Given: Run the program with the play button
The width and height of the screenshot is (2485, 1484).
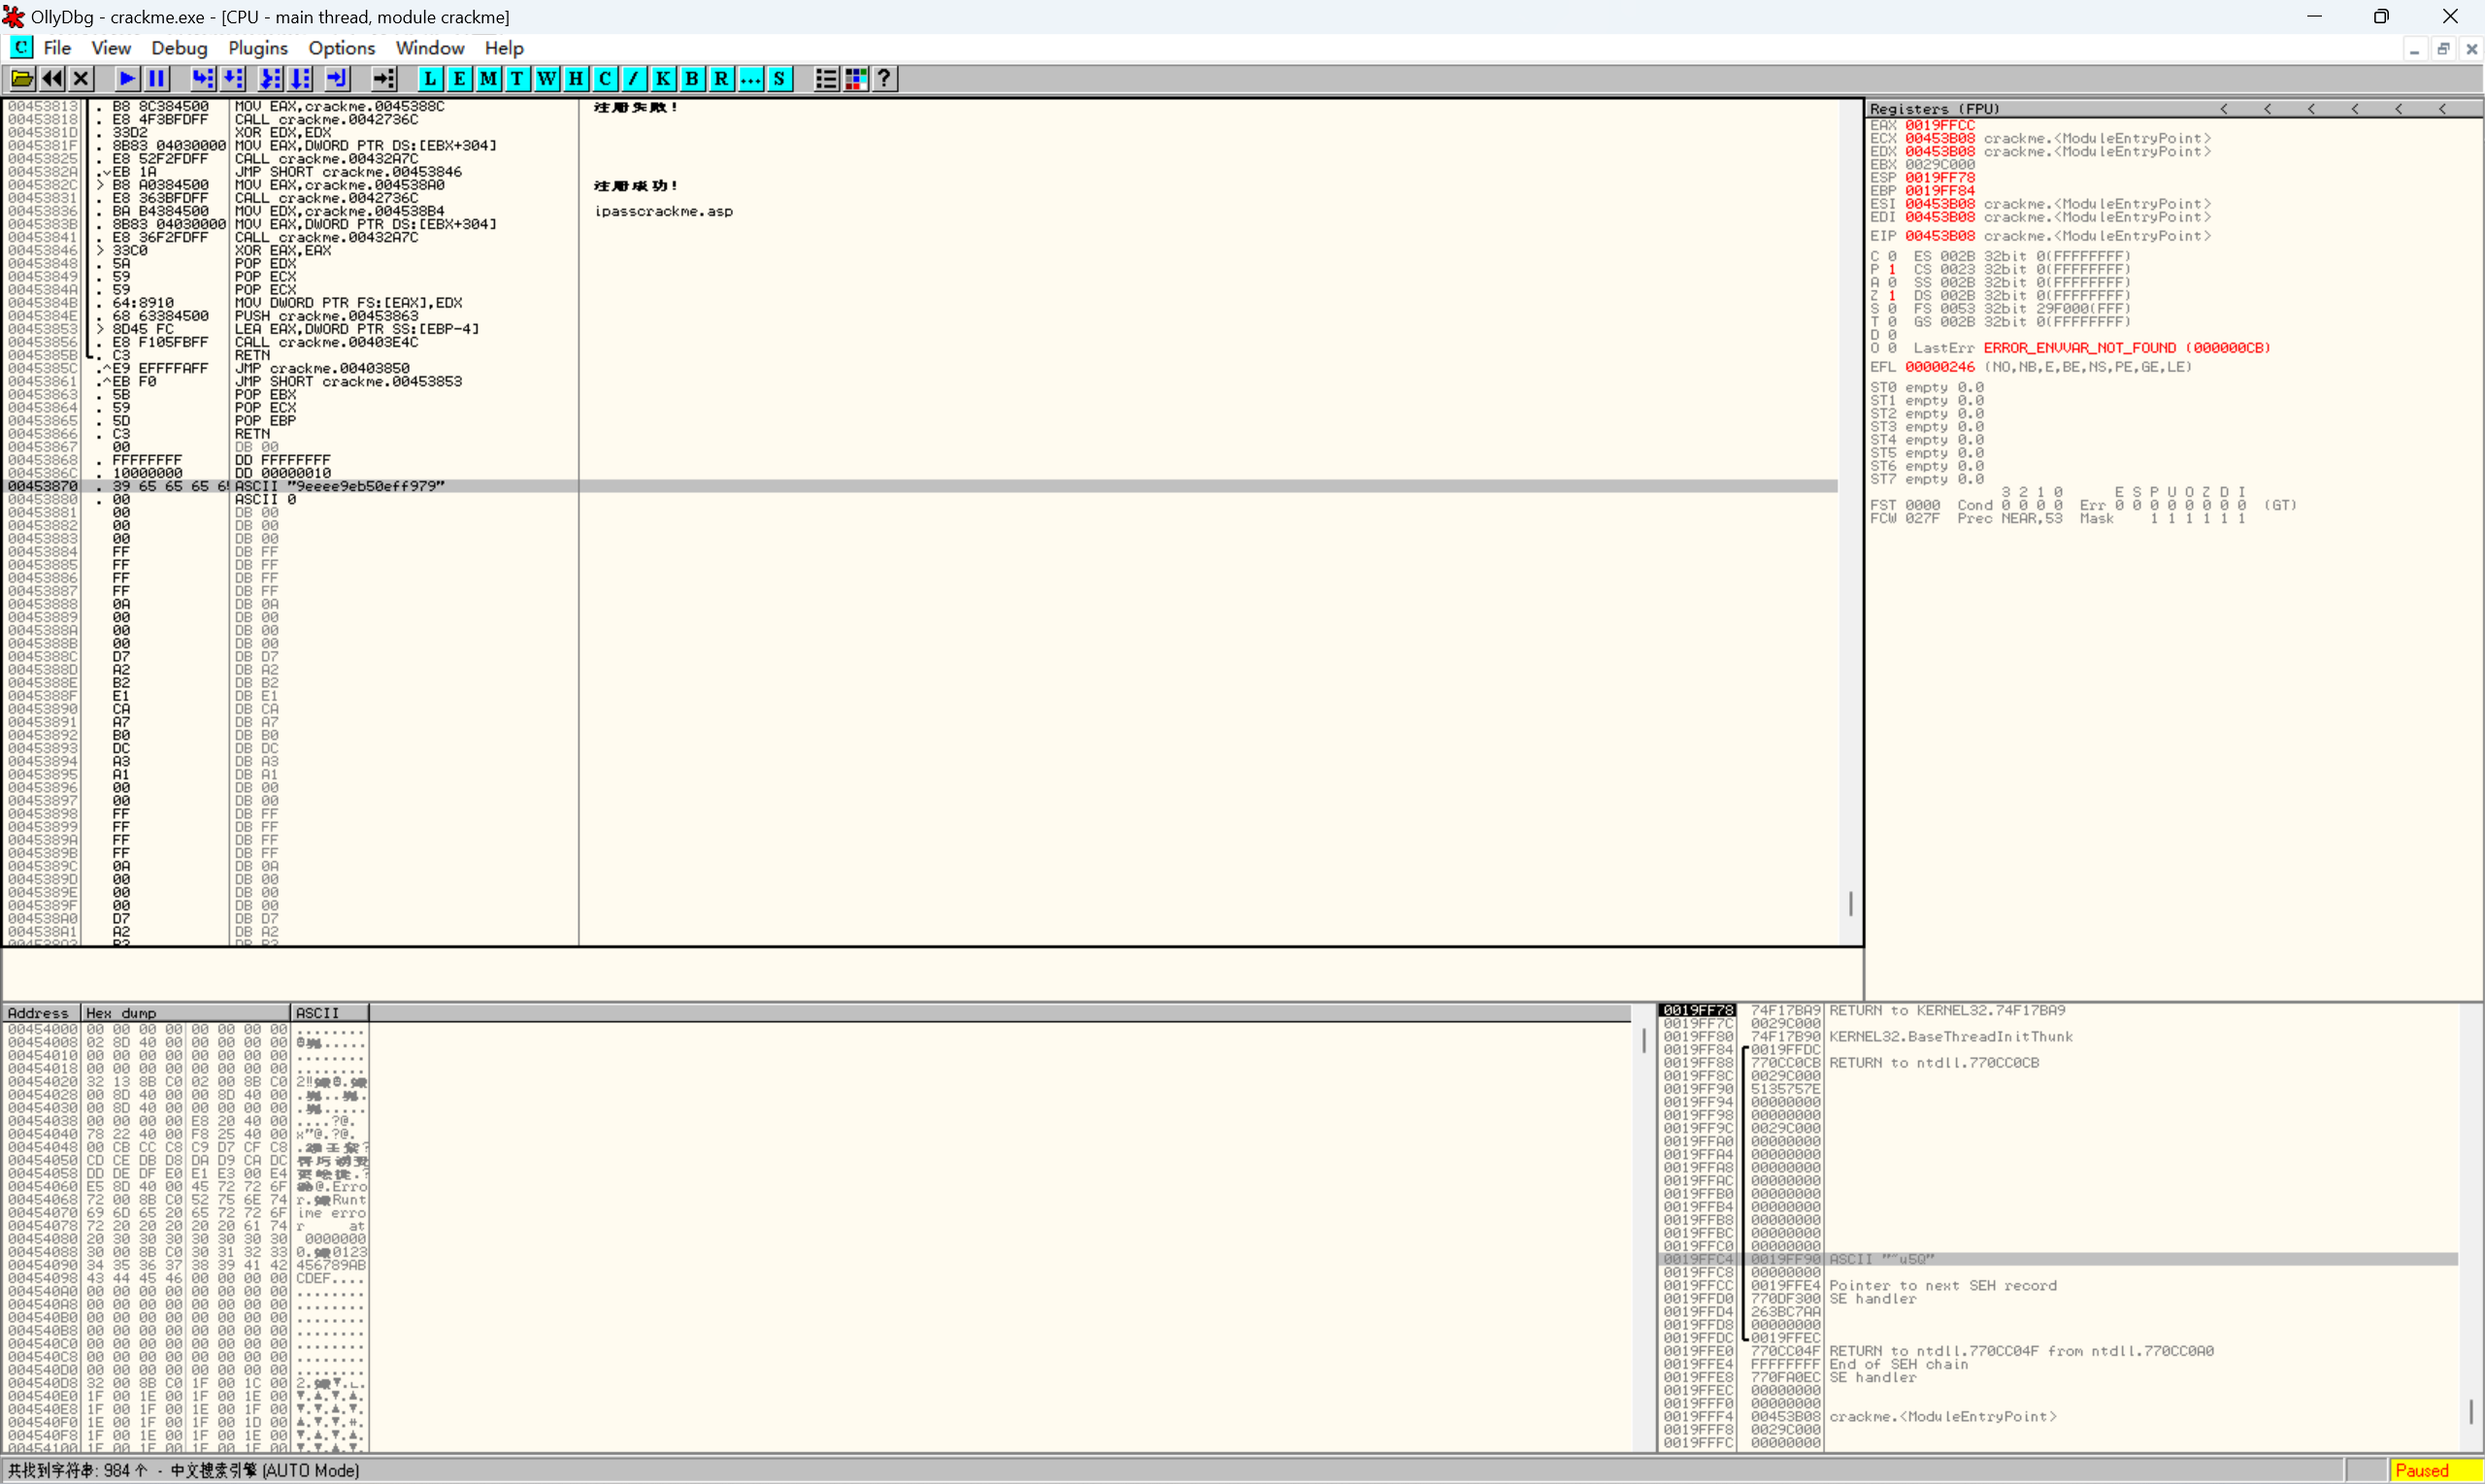Looking at the screenshot, I should pos(127,79).
